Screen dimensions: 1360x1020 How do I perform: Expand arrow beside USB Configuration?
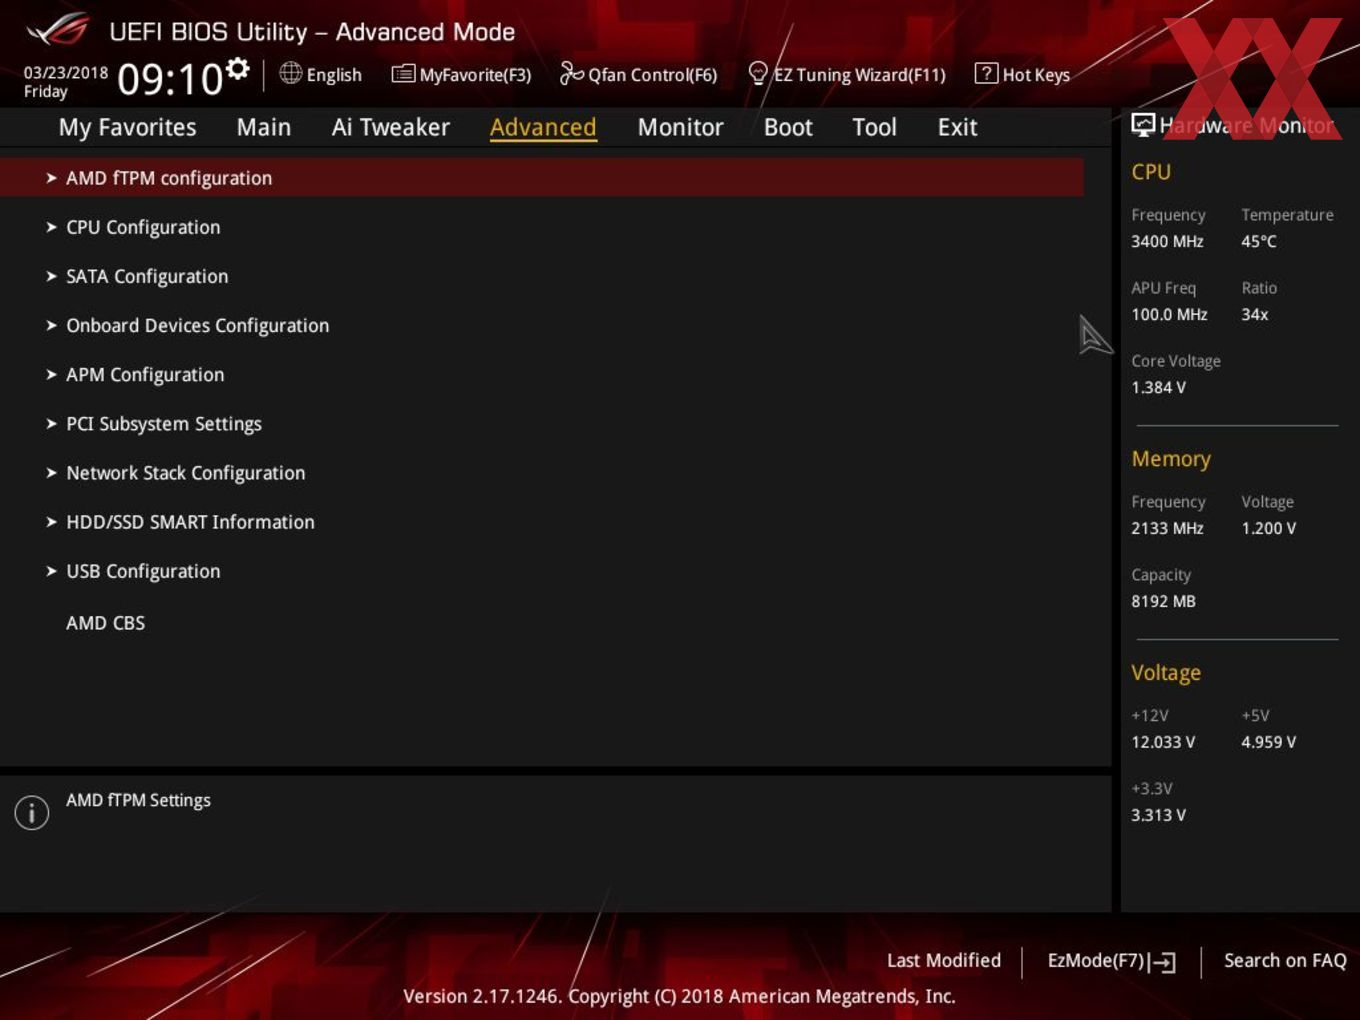click(51, 571)
